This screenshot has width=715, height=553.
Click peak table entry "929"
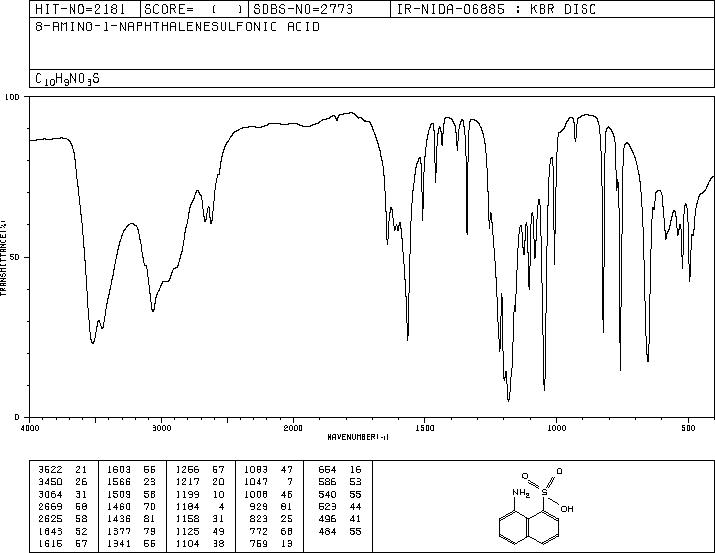coord(259,506)
